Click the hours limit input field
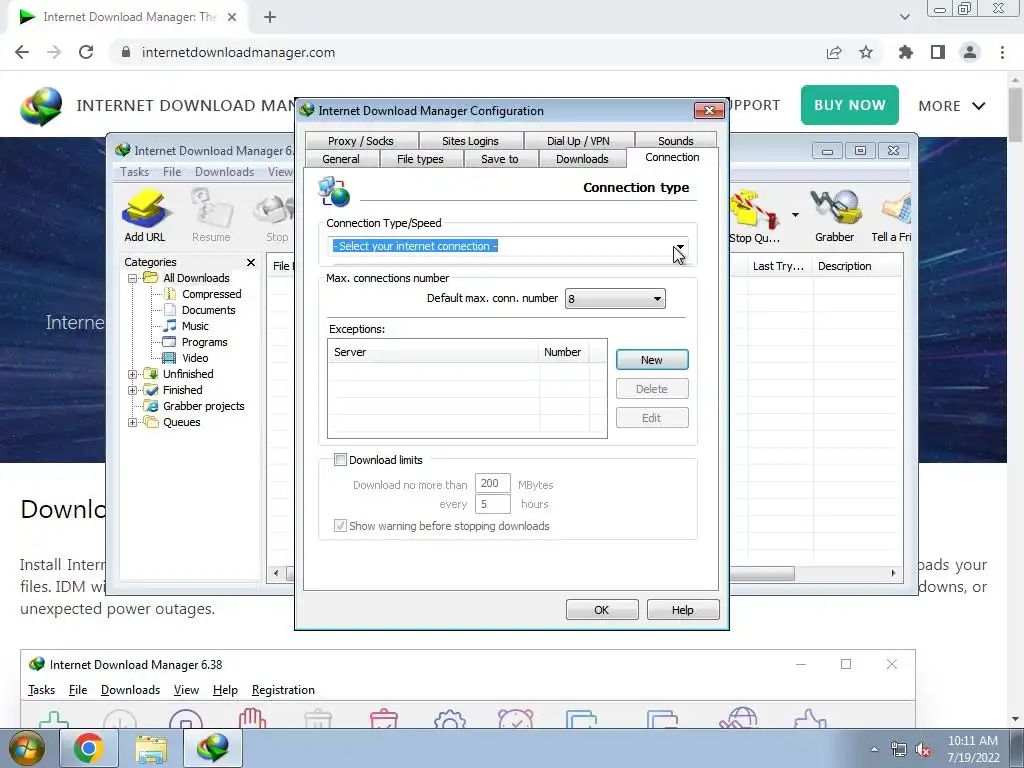 [492, 504]
